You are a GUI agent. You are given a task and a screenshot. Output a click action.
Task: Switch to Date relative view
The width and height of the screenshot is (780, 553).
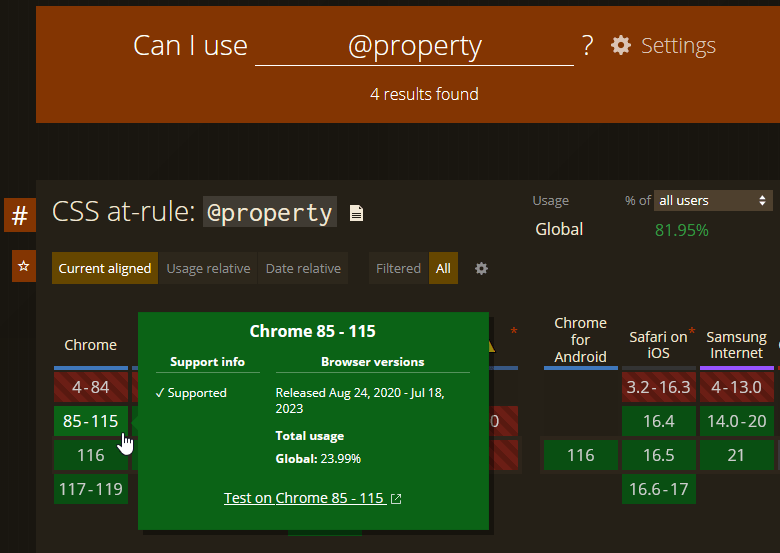pos(303,268)
